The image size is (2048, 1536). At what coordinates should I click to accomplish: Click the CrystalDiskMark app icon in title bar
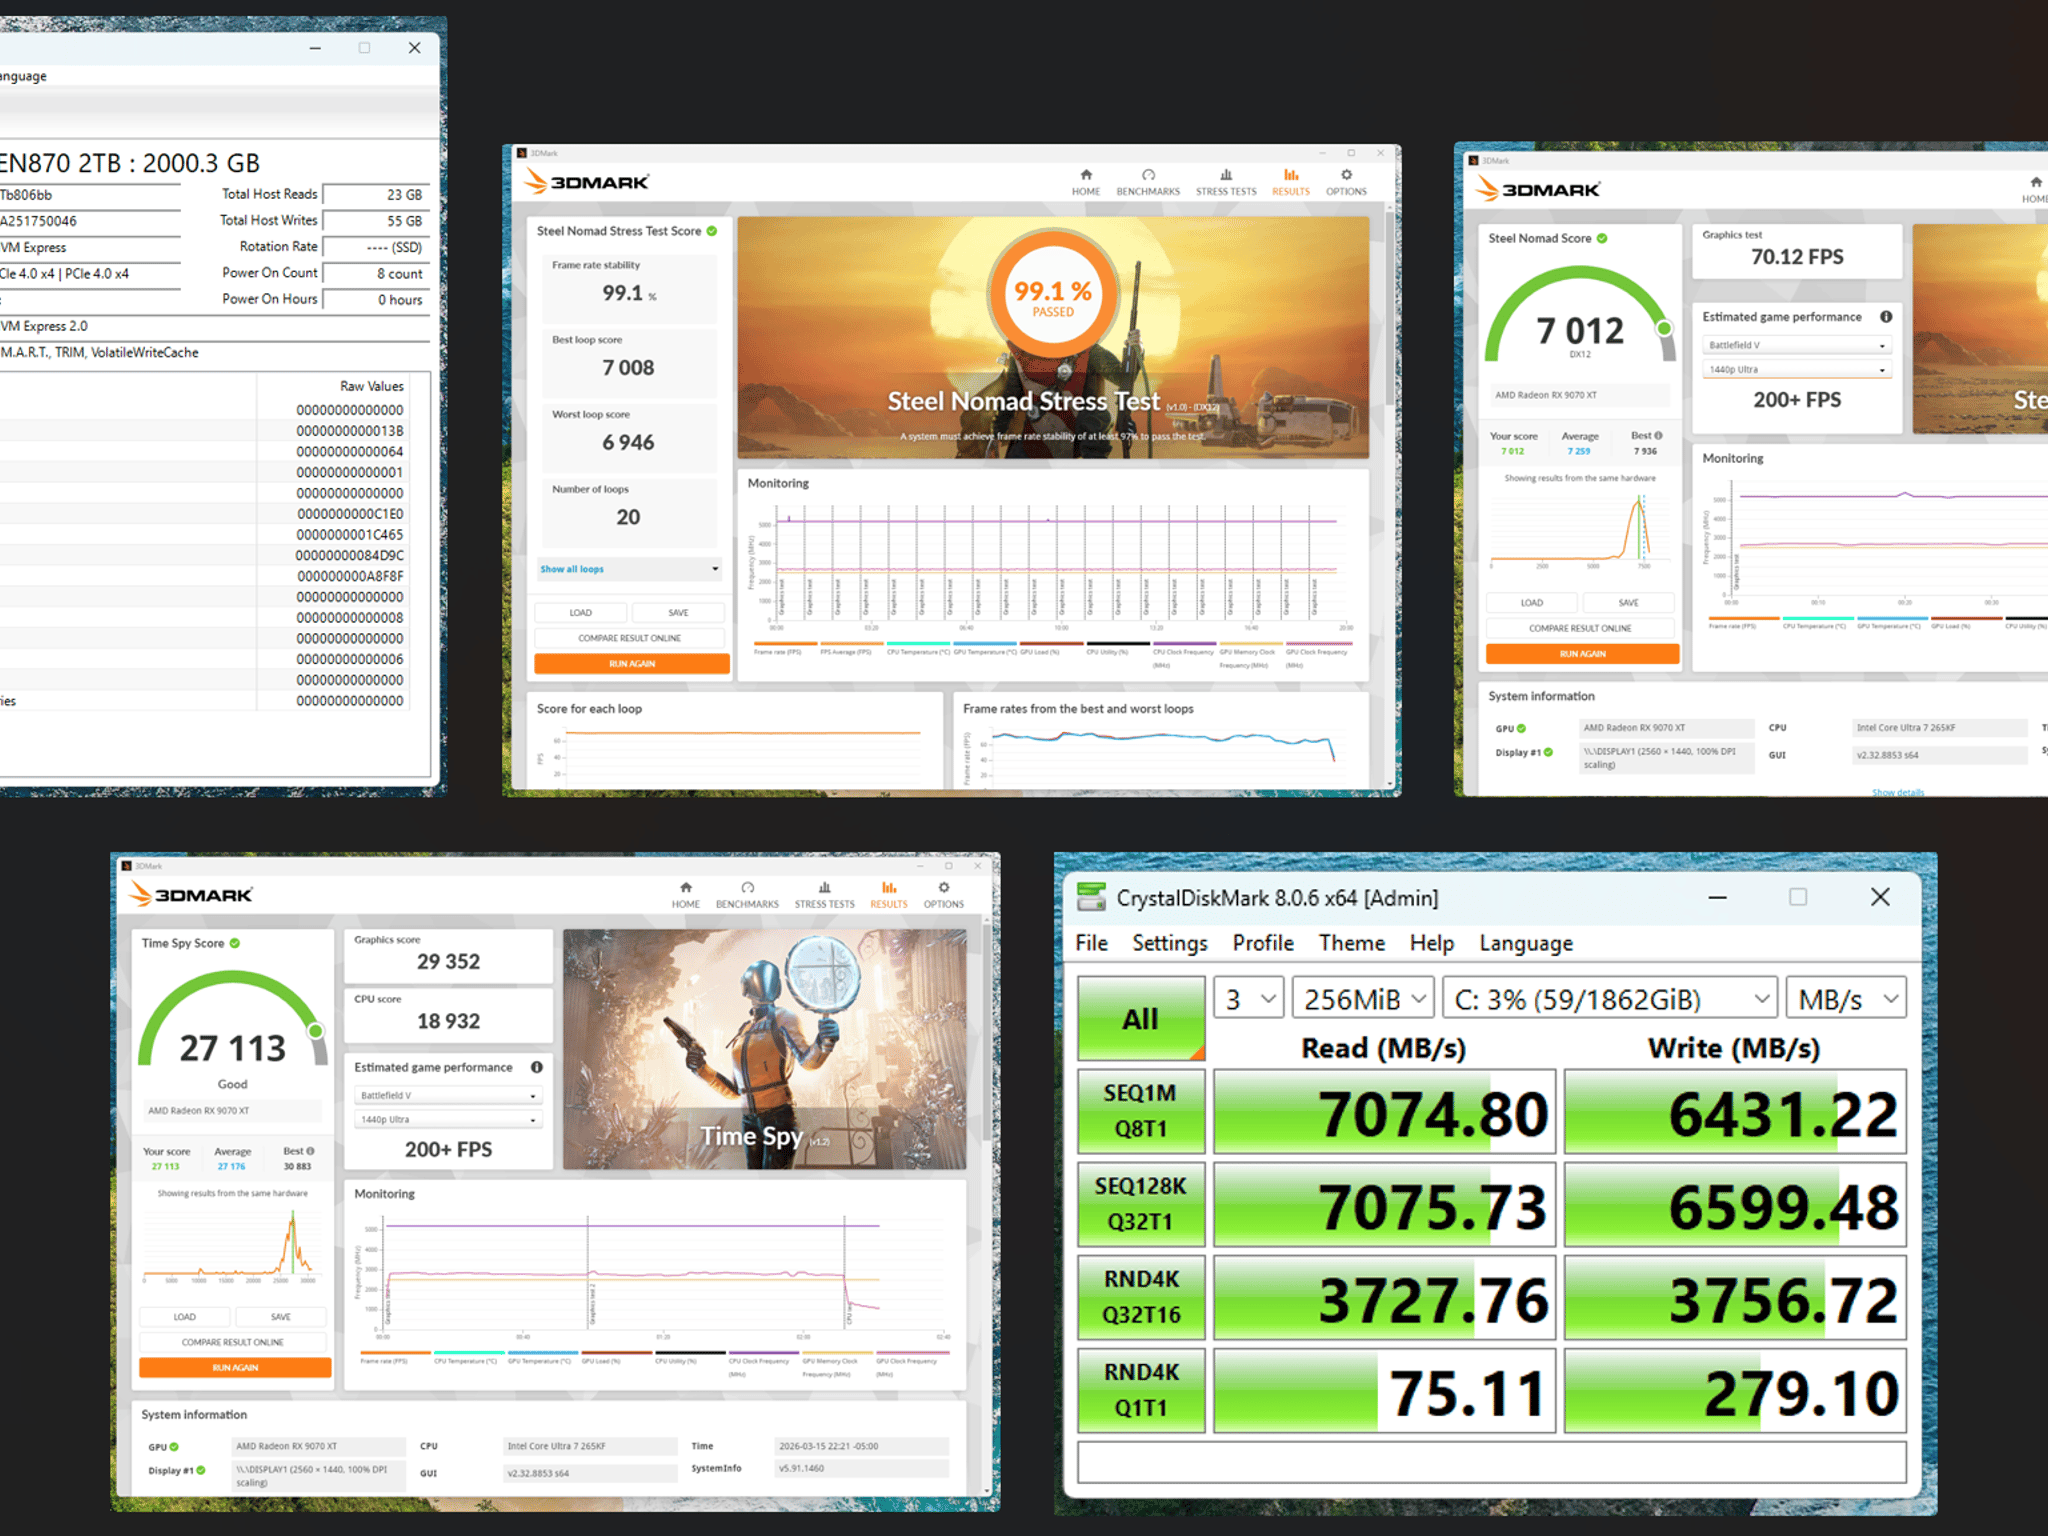1091,897
